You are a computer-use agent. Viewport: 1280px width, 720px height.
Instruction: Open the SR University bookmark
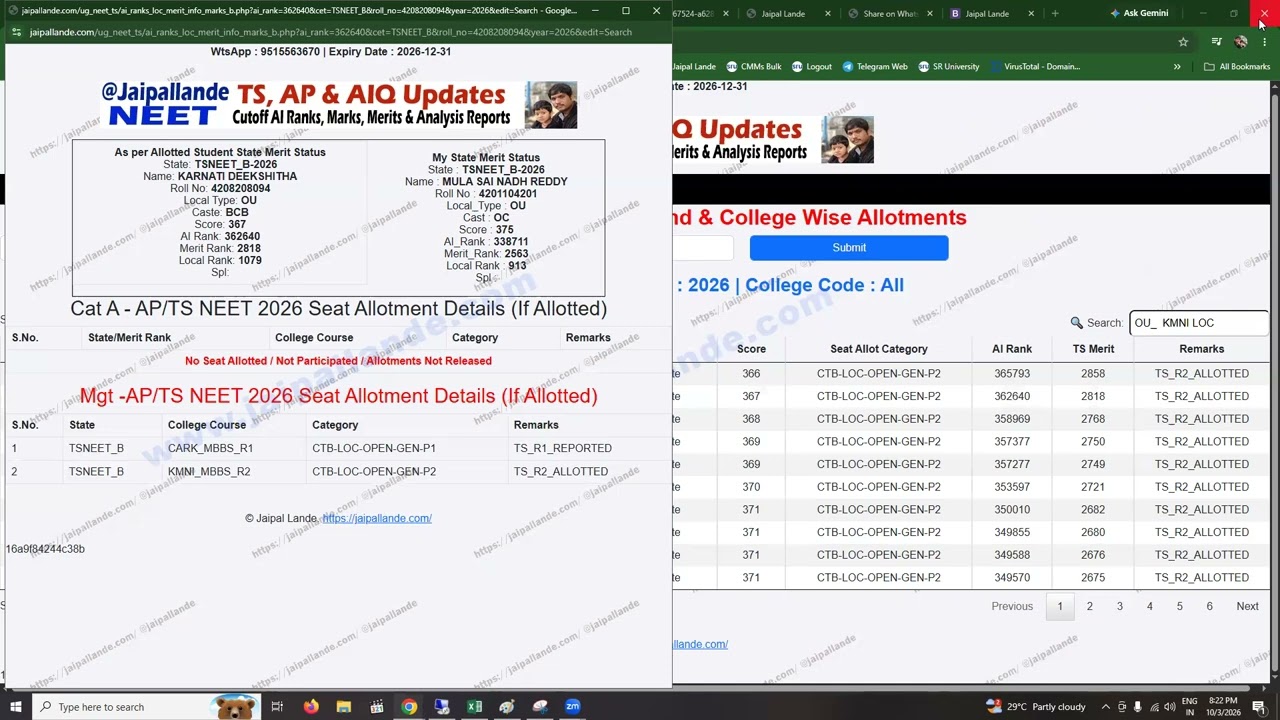click(948, 66)
